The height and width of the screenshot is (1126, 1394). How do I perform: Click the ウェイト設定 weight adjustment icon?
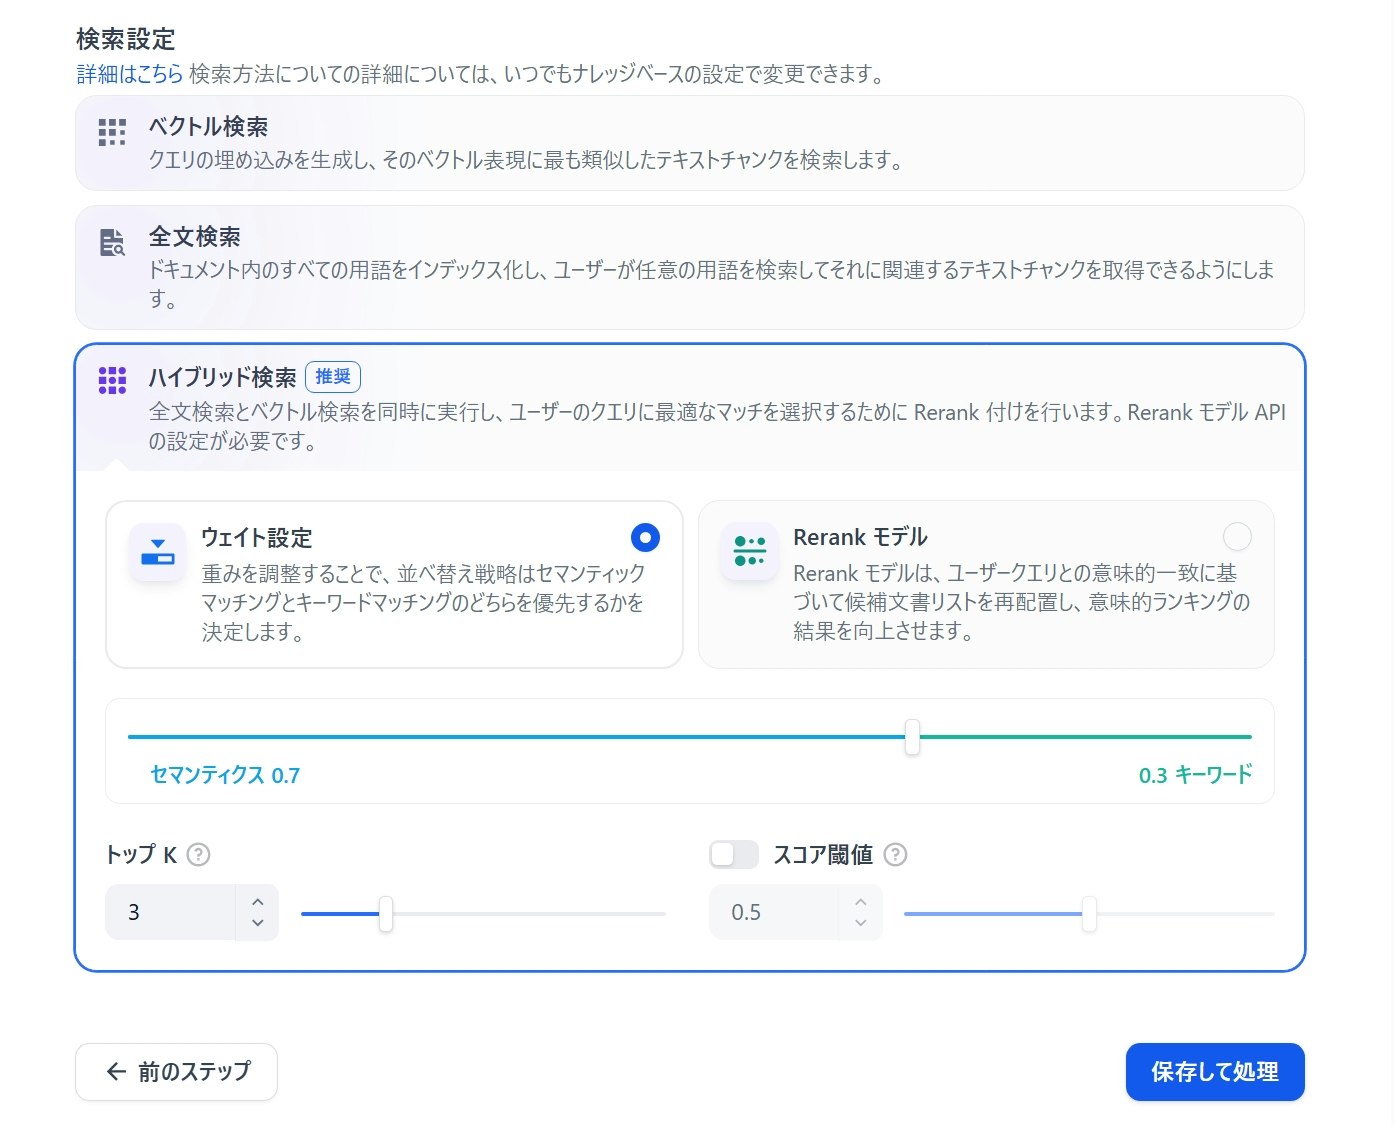157,552
